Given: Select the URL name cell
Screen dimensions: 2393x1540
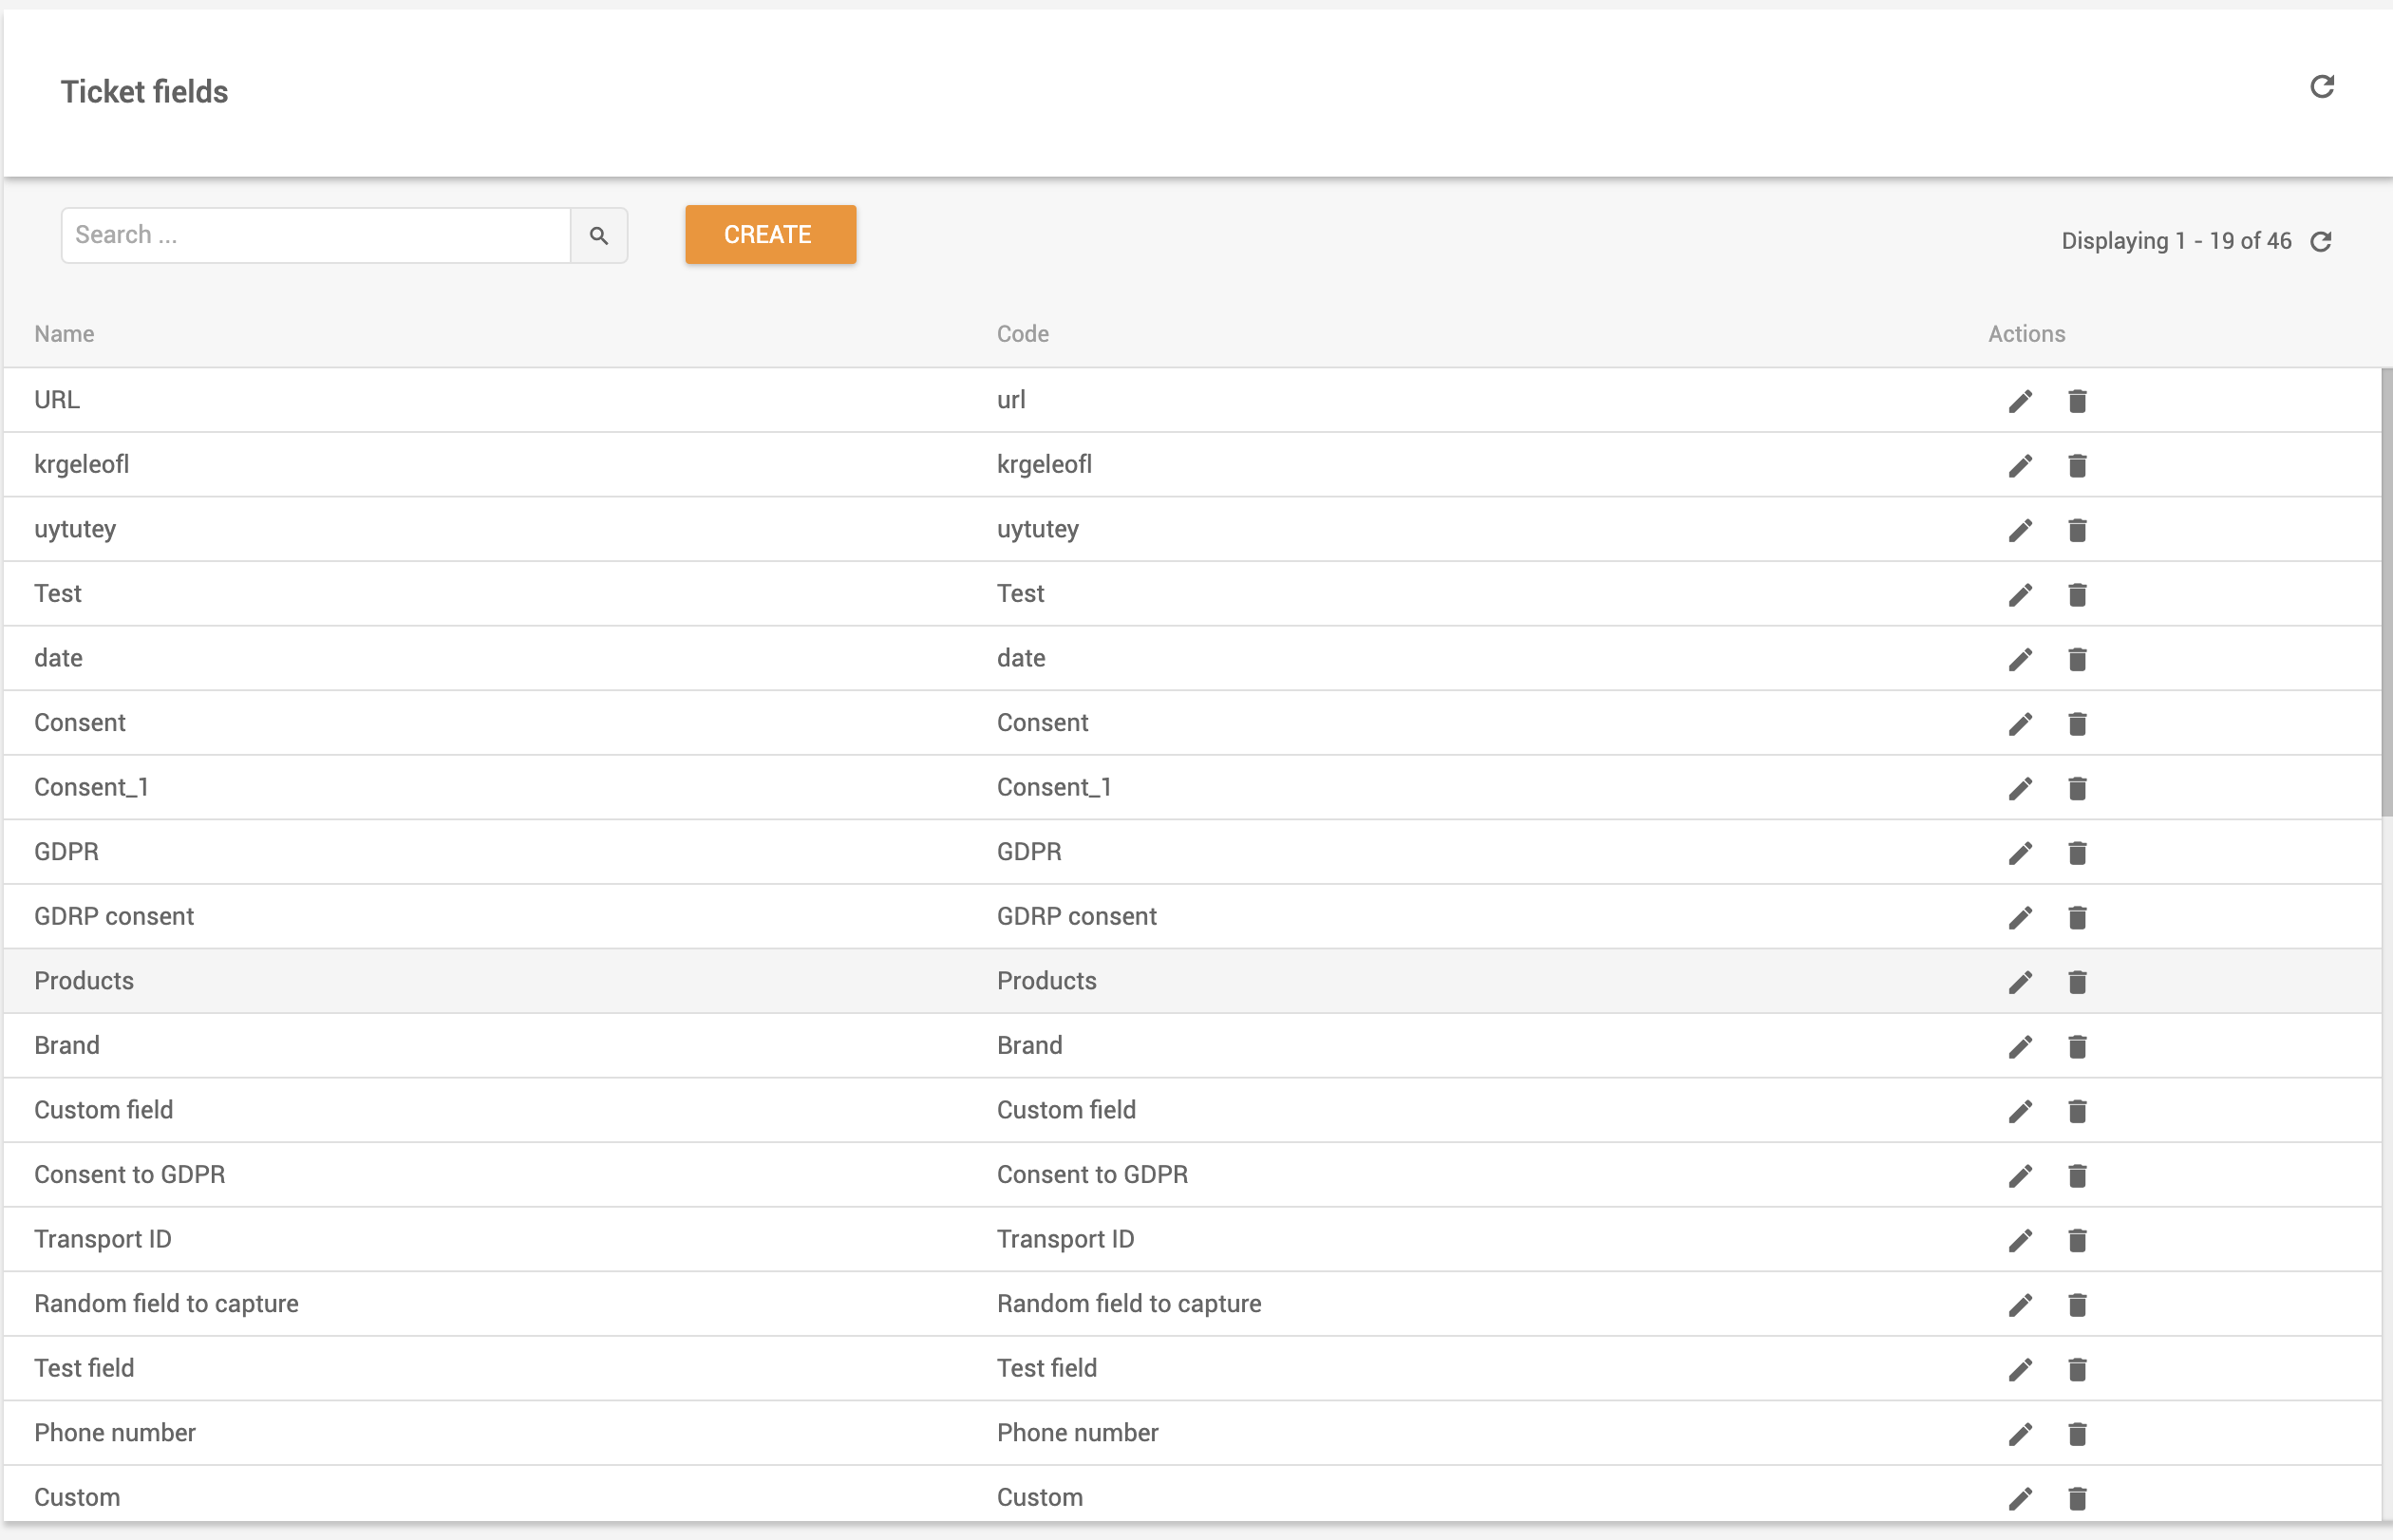Looking at the screenshot, I should 57,400.
